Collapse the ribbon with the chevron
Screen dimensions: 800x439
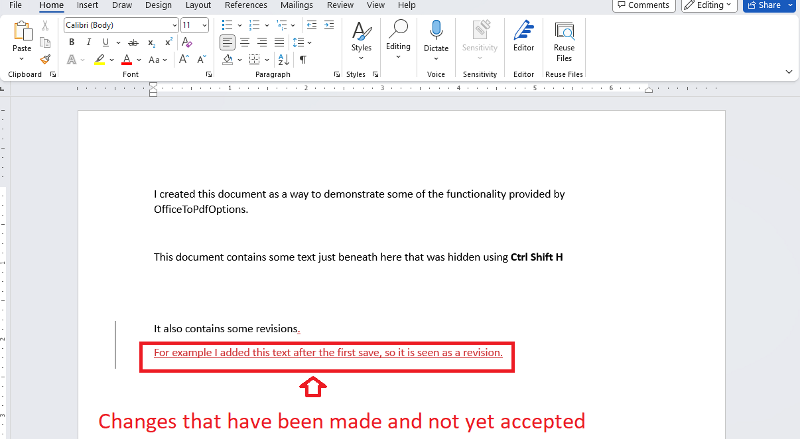[x=789, y=71]
